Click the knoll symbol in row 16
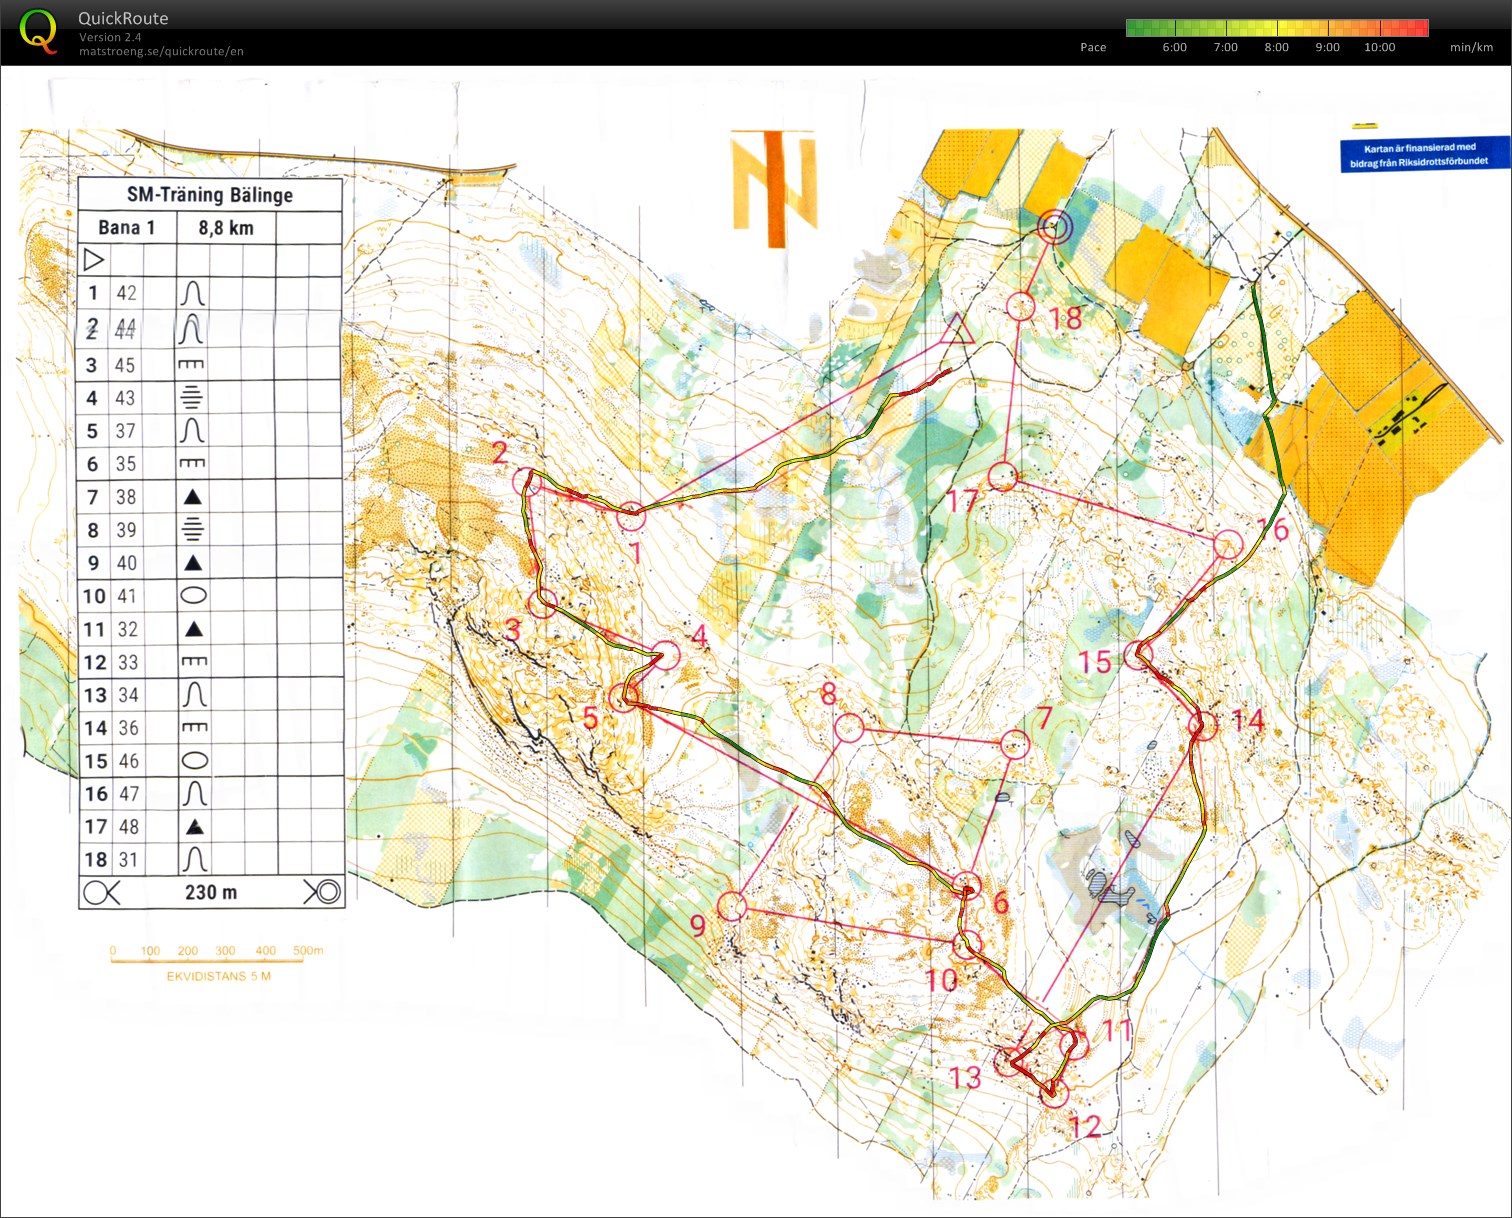 [196, 793]
